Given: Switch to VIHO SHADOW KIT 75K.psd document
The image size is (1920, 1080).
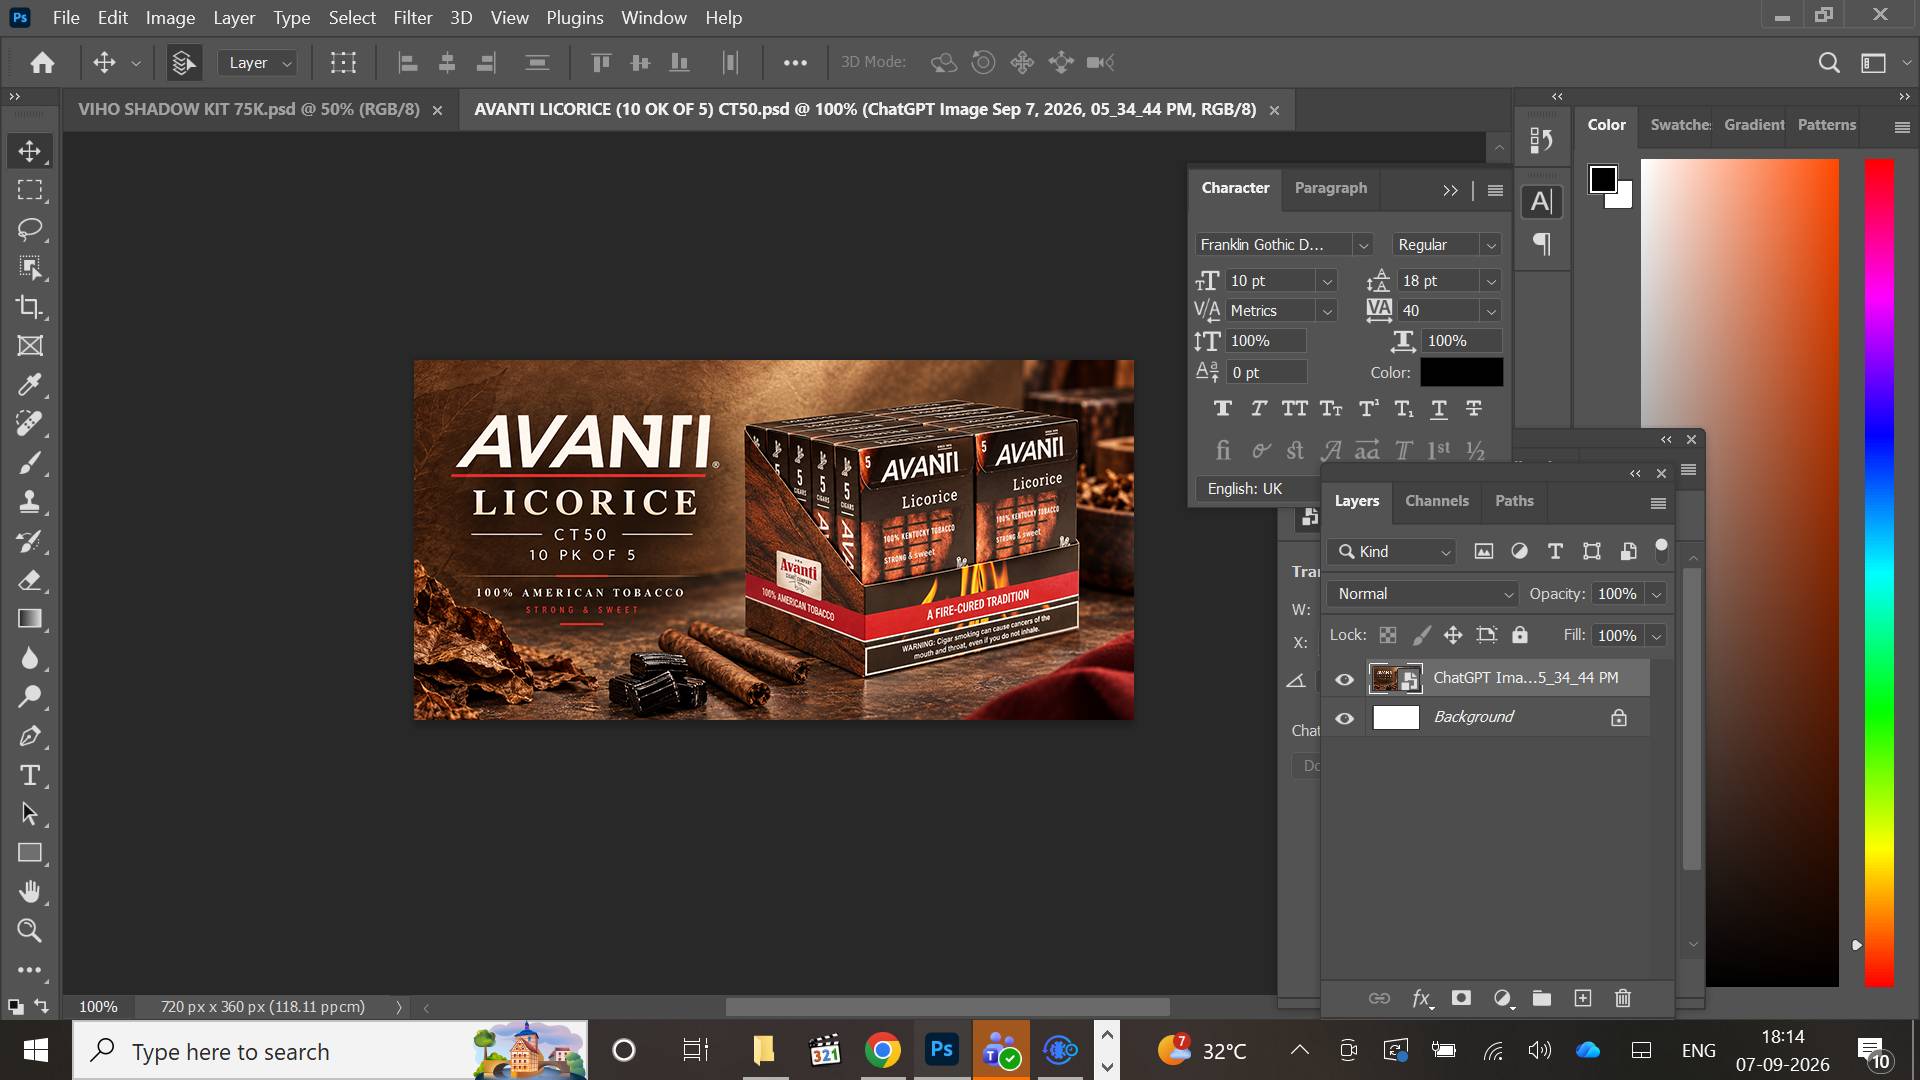Looking at the screenshot, I should tap(249, 109).
